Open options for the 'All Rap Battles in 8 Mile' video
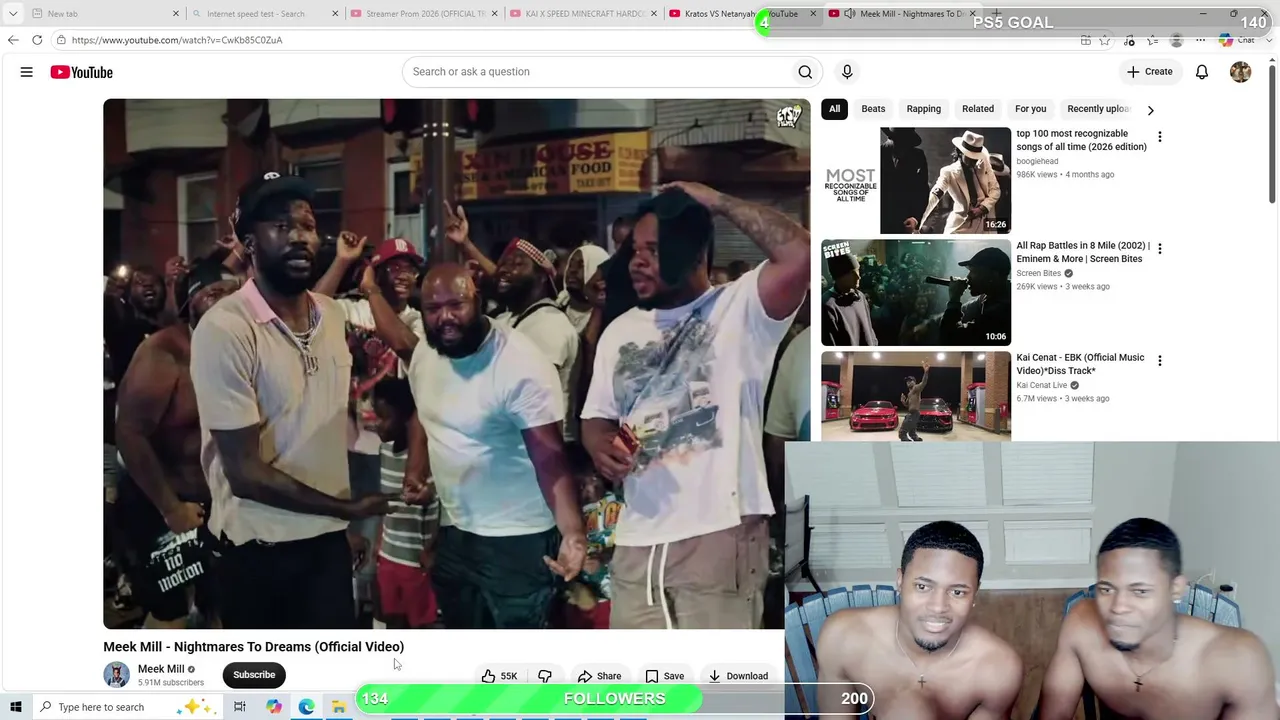The image size is (1280, 720). coord(1160,248)
